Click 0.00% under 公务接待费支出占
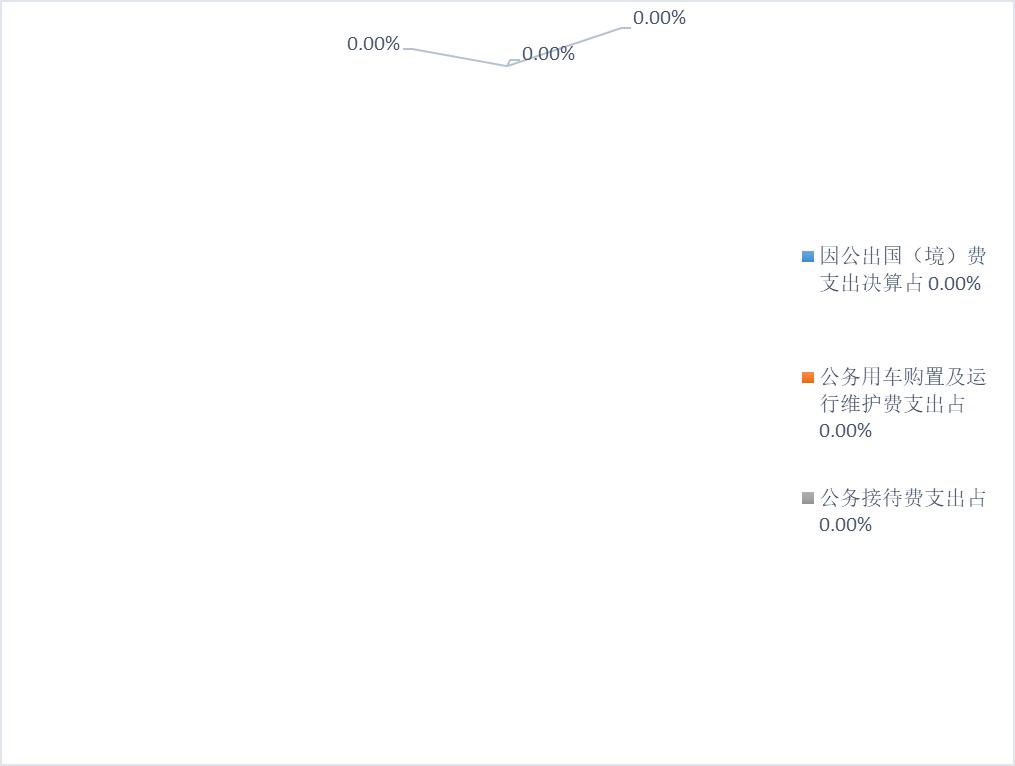Screen dimensions: 1015x766 point(845,525)
